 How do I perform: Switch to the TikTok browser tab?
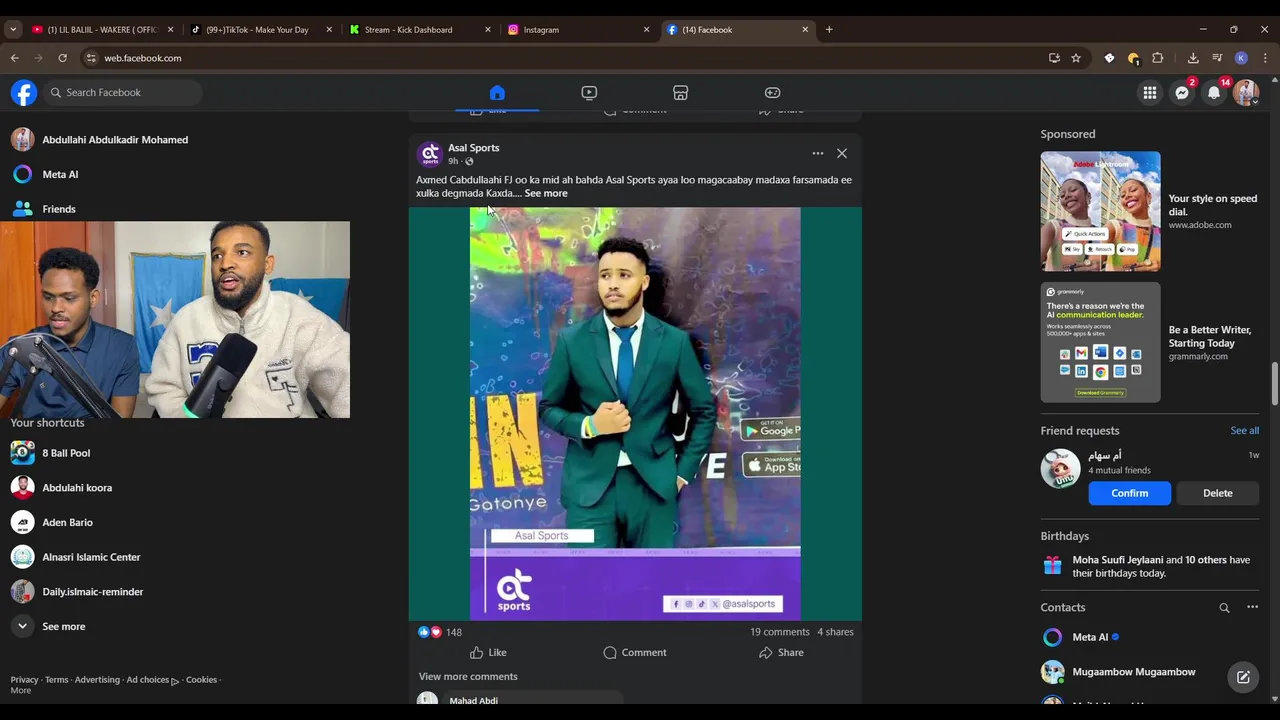coord(262,30)
